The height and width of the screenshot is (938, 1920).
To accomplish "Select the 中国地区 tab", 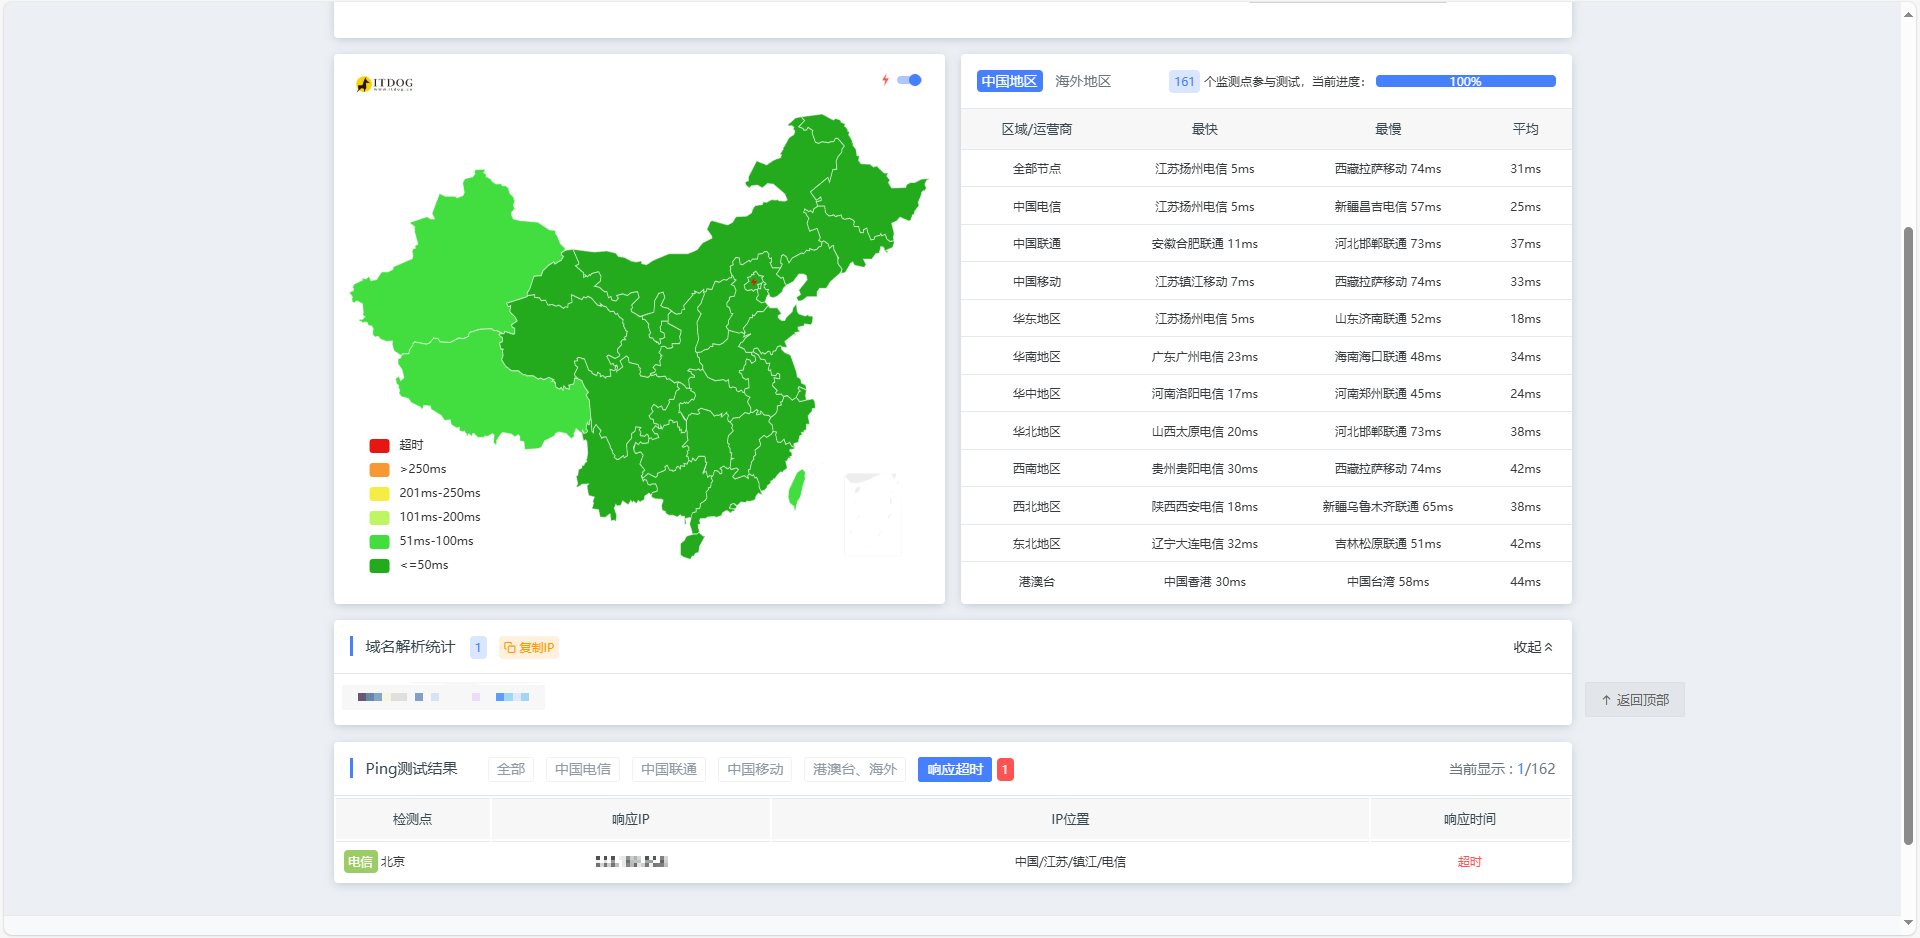I will 1009,81.
